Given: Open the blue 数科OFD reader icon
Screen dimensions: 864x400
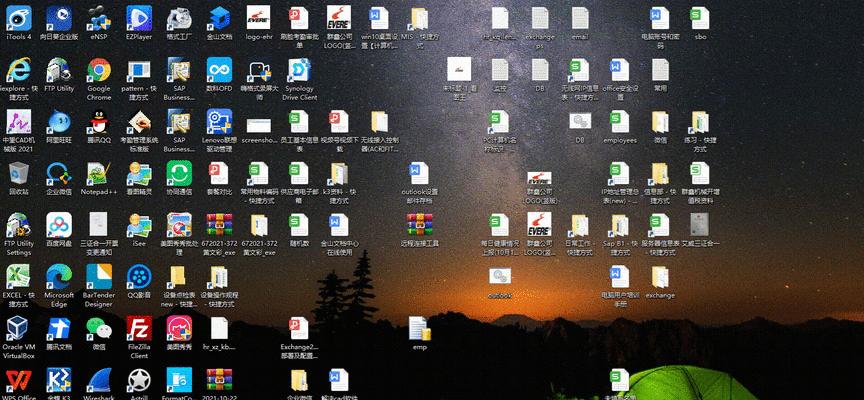Looking at the screenshot, I should pyautogui.click(x=219, y=70).
